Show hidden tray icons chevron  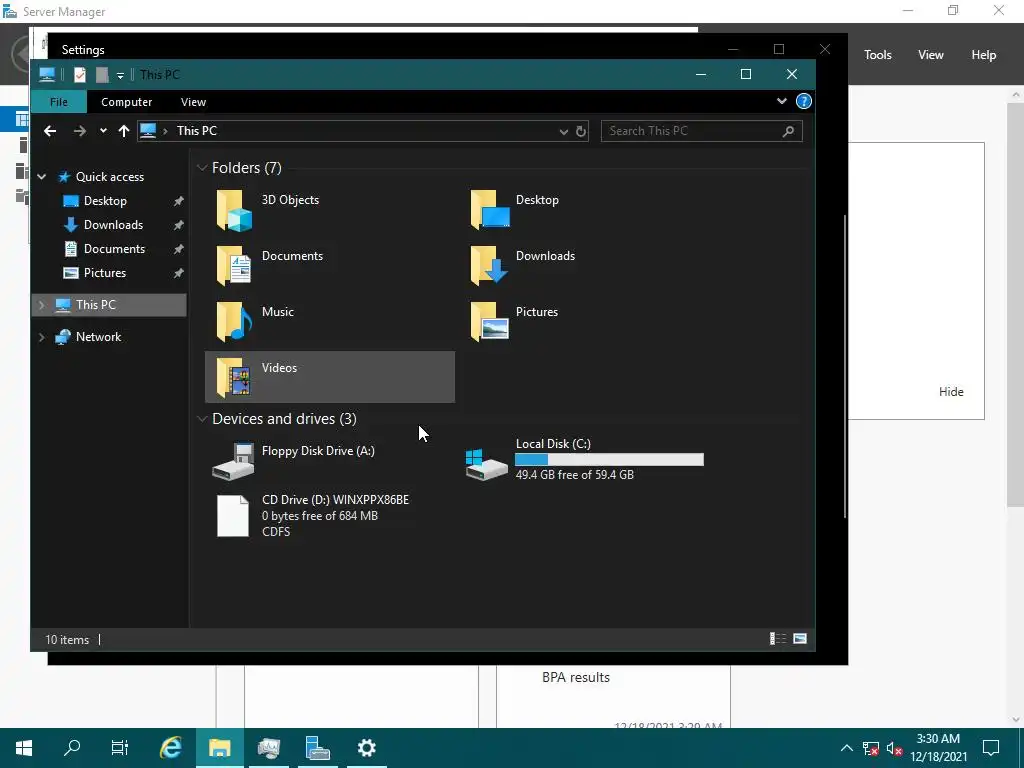click(846, 748)
